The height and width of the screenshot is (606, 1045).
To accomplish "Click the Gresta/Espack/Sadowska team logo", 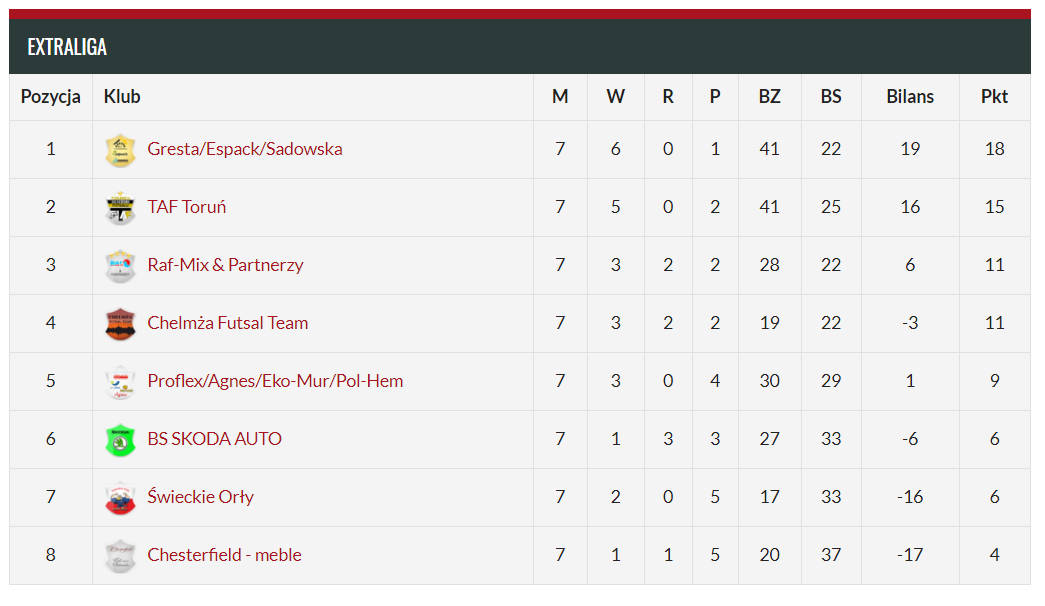I will point(121,150).
